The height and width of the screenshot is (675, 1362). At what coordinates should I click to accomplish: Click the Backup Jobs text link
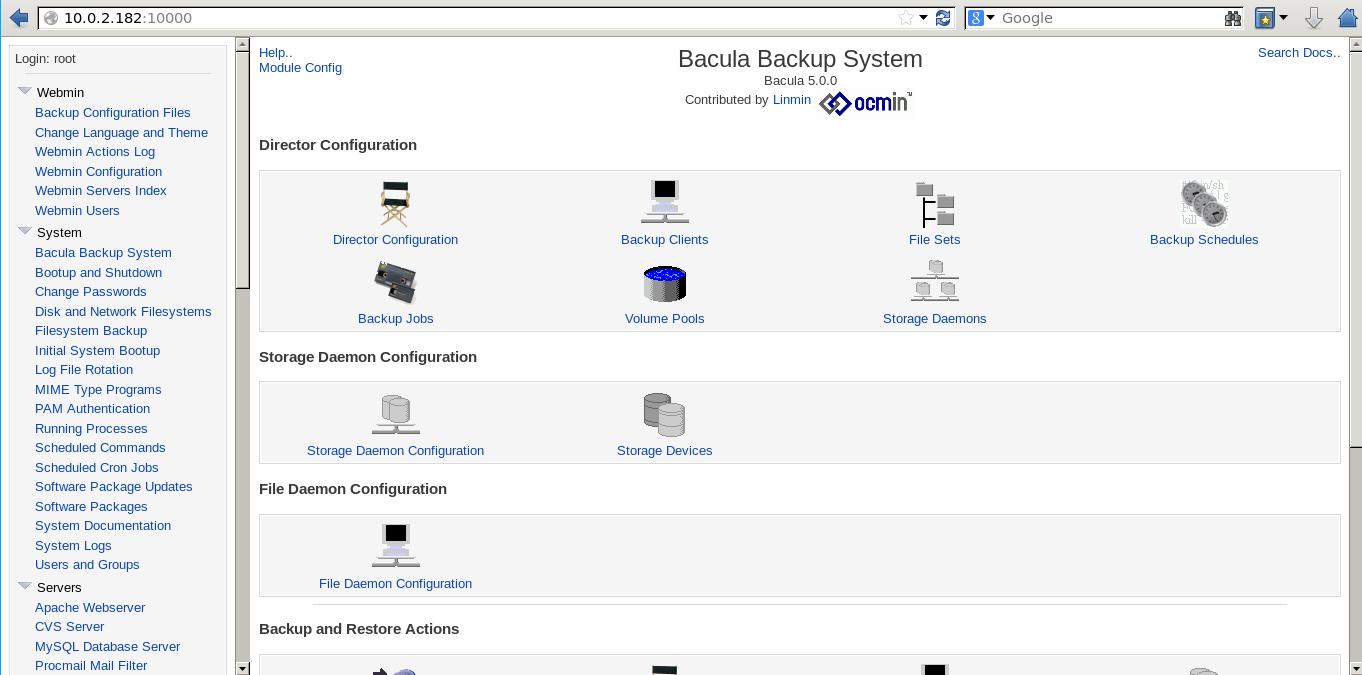tap(395, 319)
